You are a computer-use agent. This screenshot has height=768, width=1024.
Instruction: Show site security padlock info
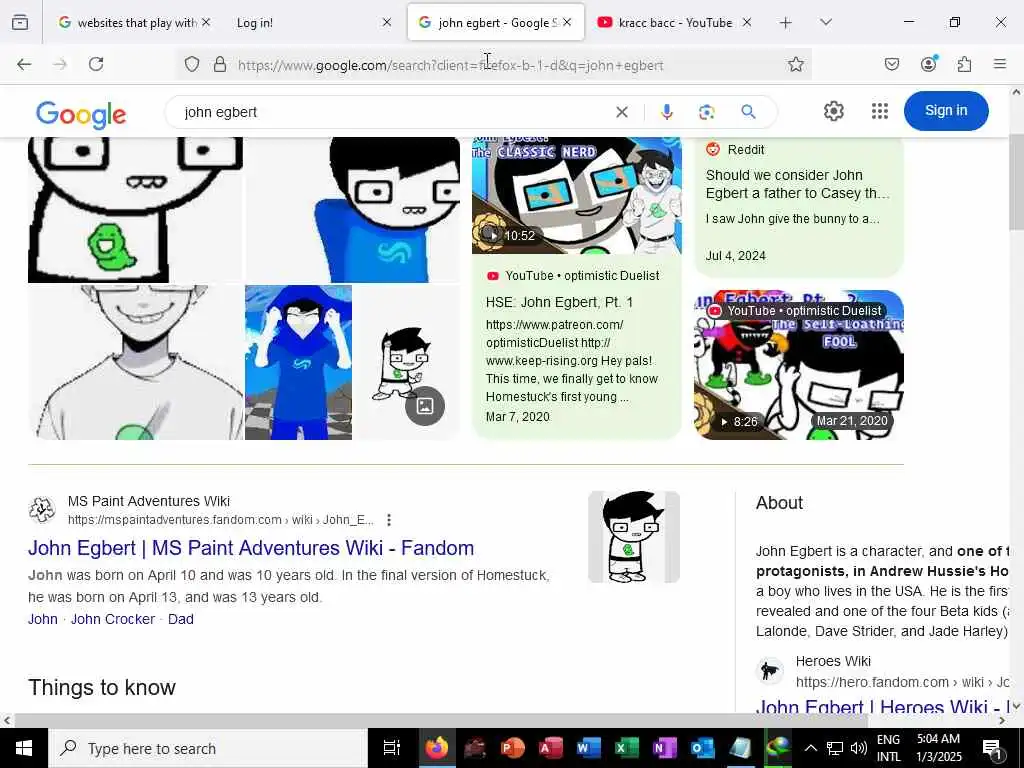coord(220,64)
